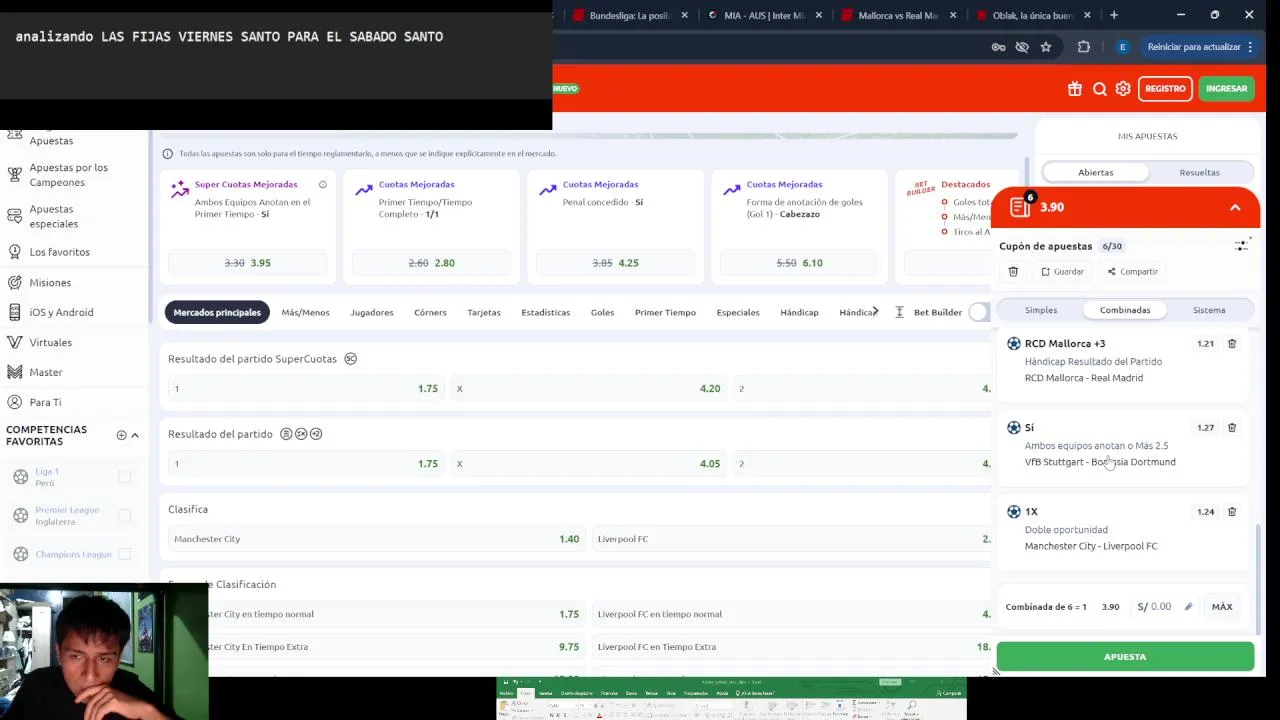Collapse the COMPETENCIAS FAVORITAS section
This screenshot has height=720, width=1280.
pos(135,435)
